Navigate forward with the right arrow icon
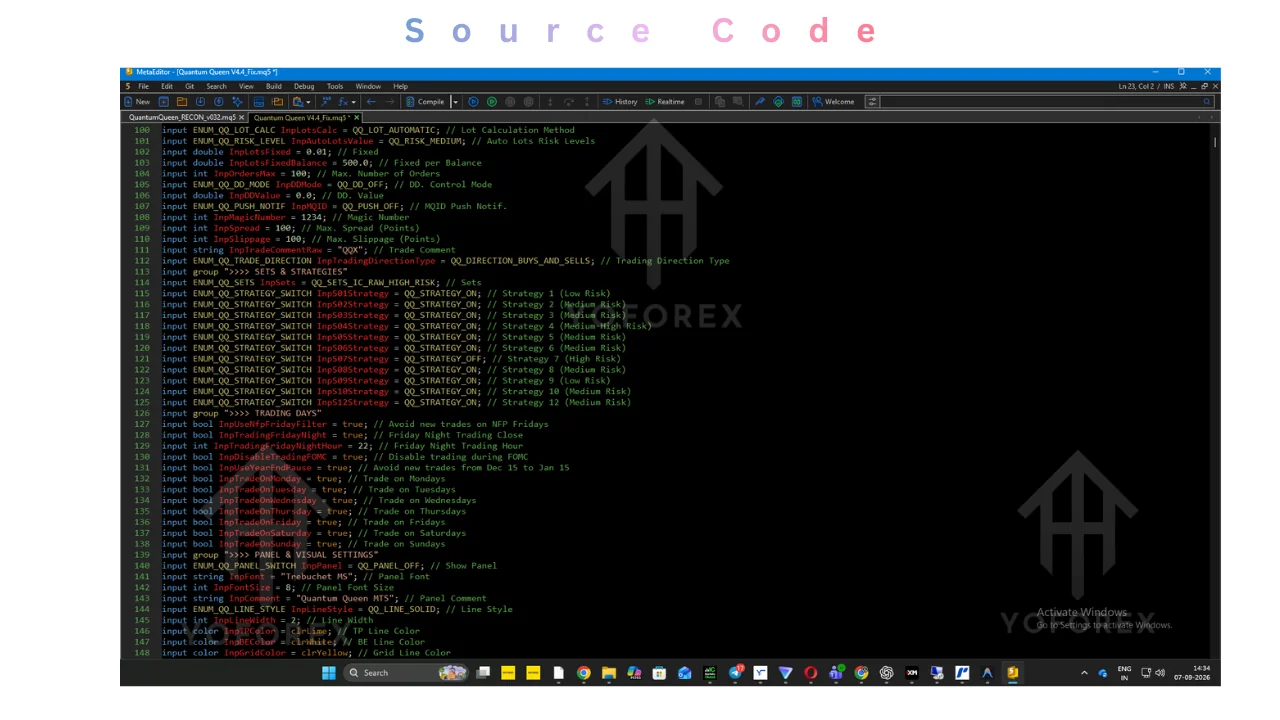The width and height of the screenshot is (1280, 720). (390, 101)
